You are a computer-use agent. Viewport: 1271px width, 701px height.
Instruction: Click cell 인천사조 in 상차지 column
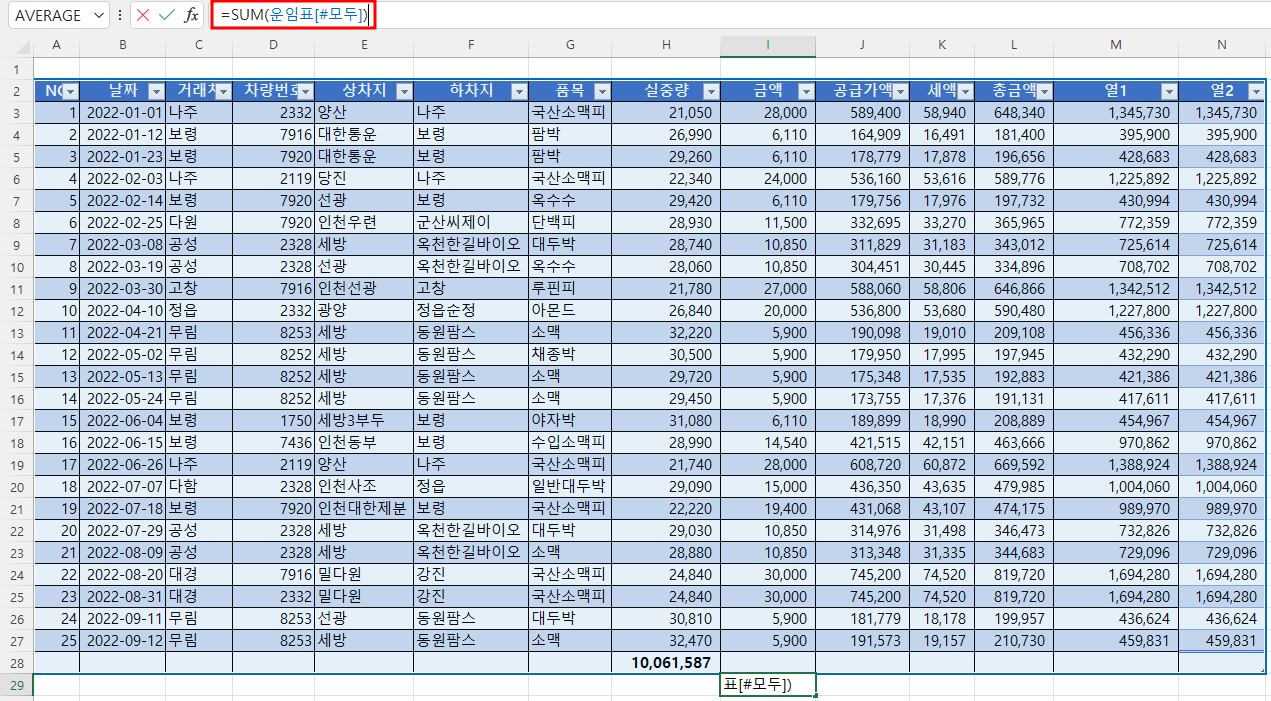pyautogui.click(x=363, y=487)
